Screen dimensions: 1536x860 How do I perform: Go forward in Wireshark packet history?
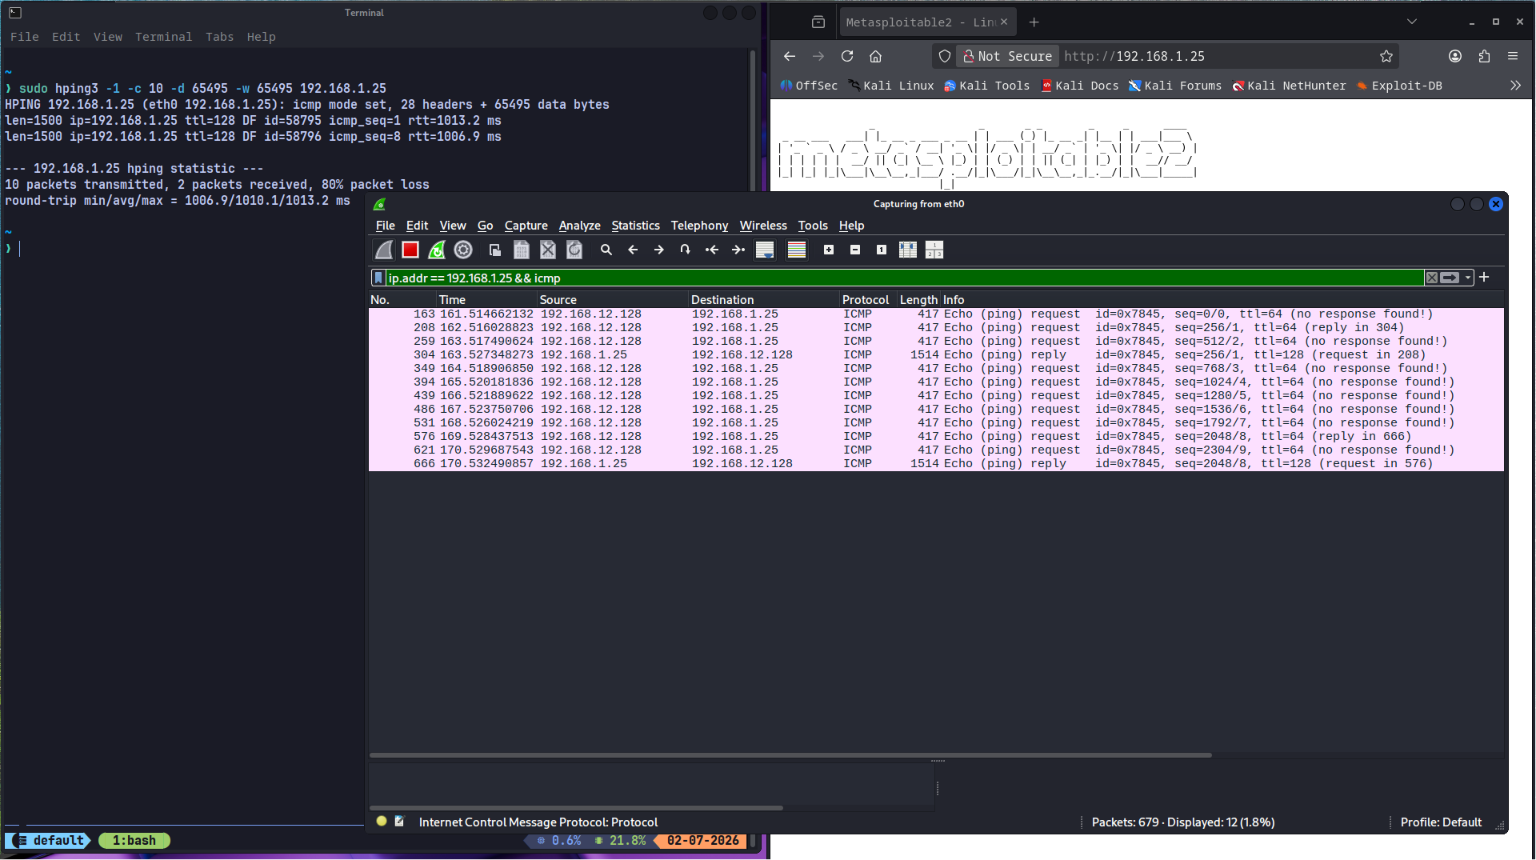(659, 250)
